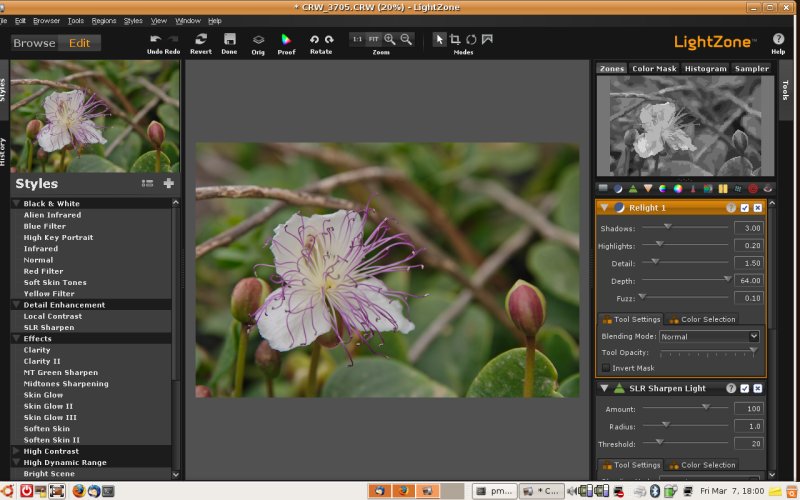The image size is (800, 500).
Task: Click the add new style plus icon
Action: [x=168, y=183]
